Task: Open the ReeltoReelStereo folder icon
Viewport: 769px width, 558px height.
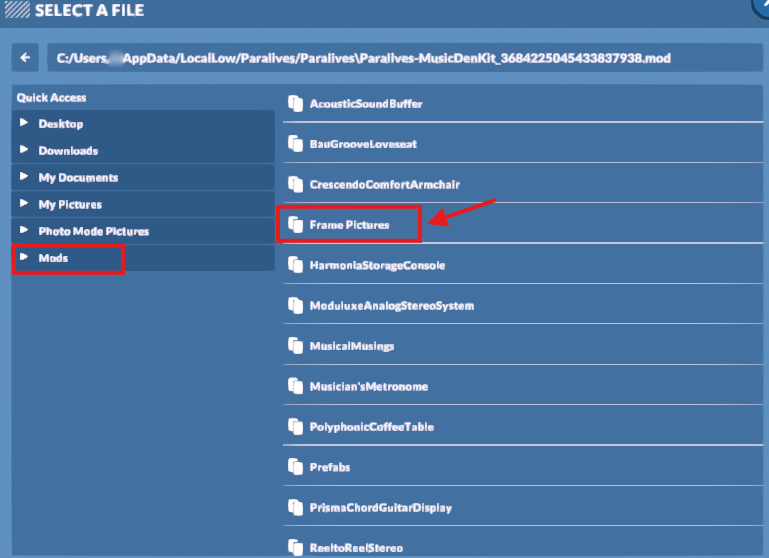Action: tap(295, 547)
